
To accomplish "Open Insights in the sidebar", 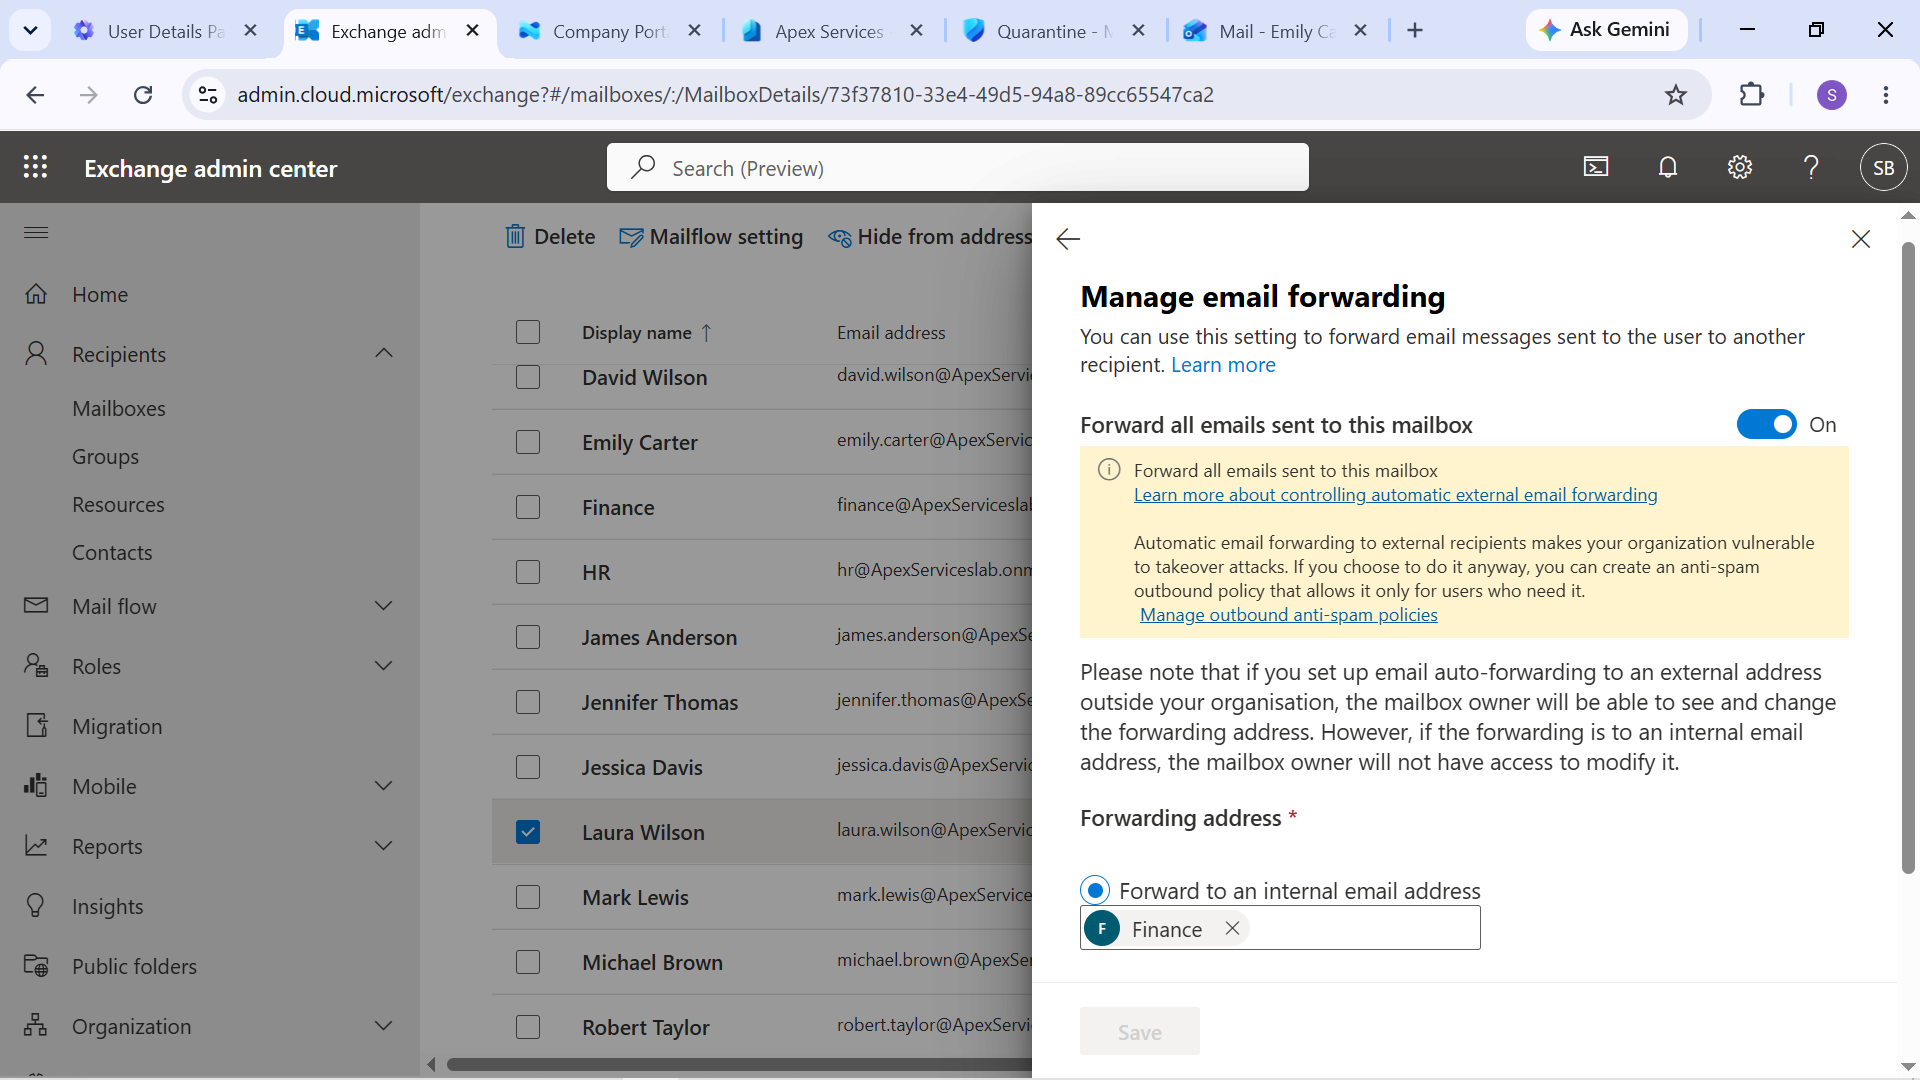I will [108, 906].
